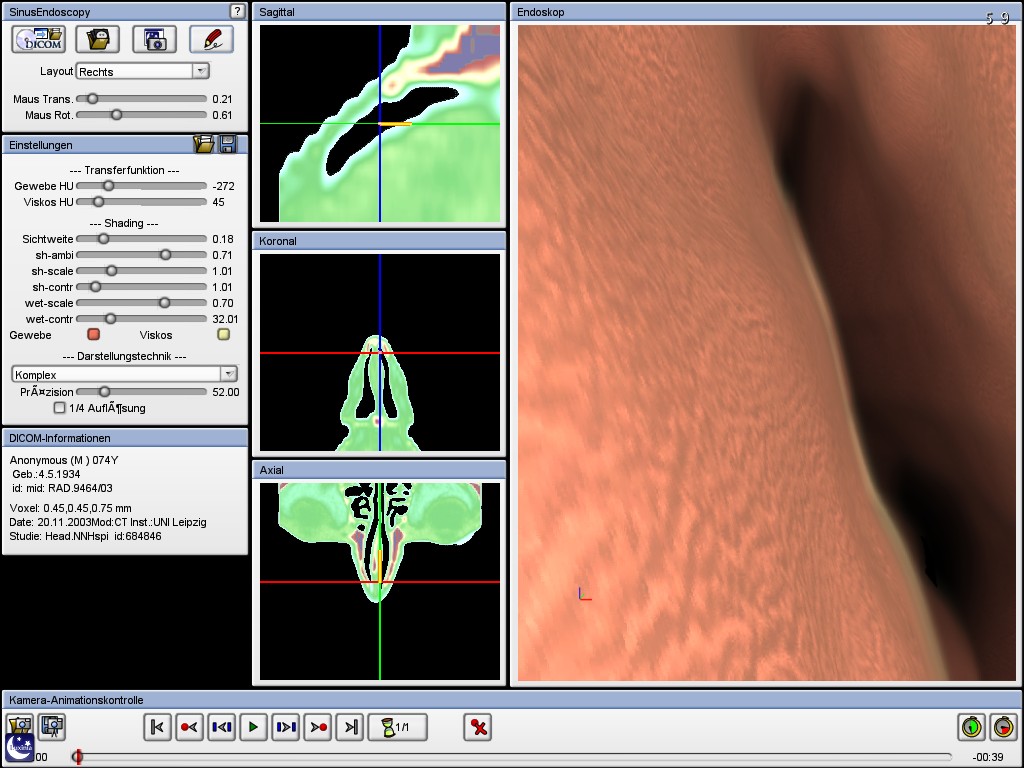This screenshot has height=768, width=1024.
Task: Enable the 1/4 Auflösung checkbox
Action: (60, 408)
